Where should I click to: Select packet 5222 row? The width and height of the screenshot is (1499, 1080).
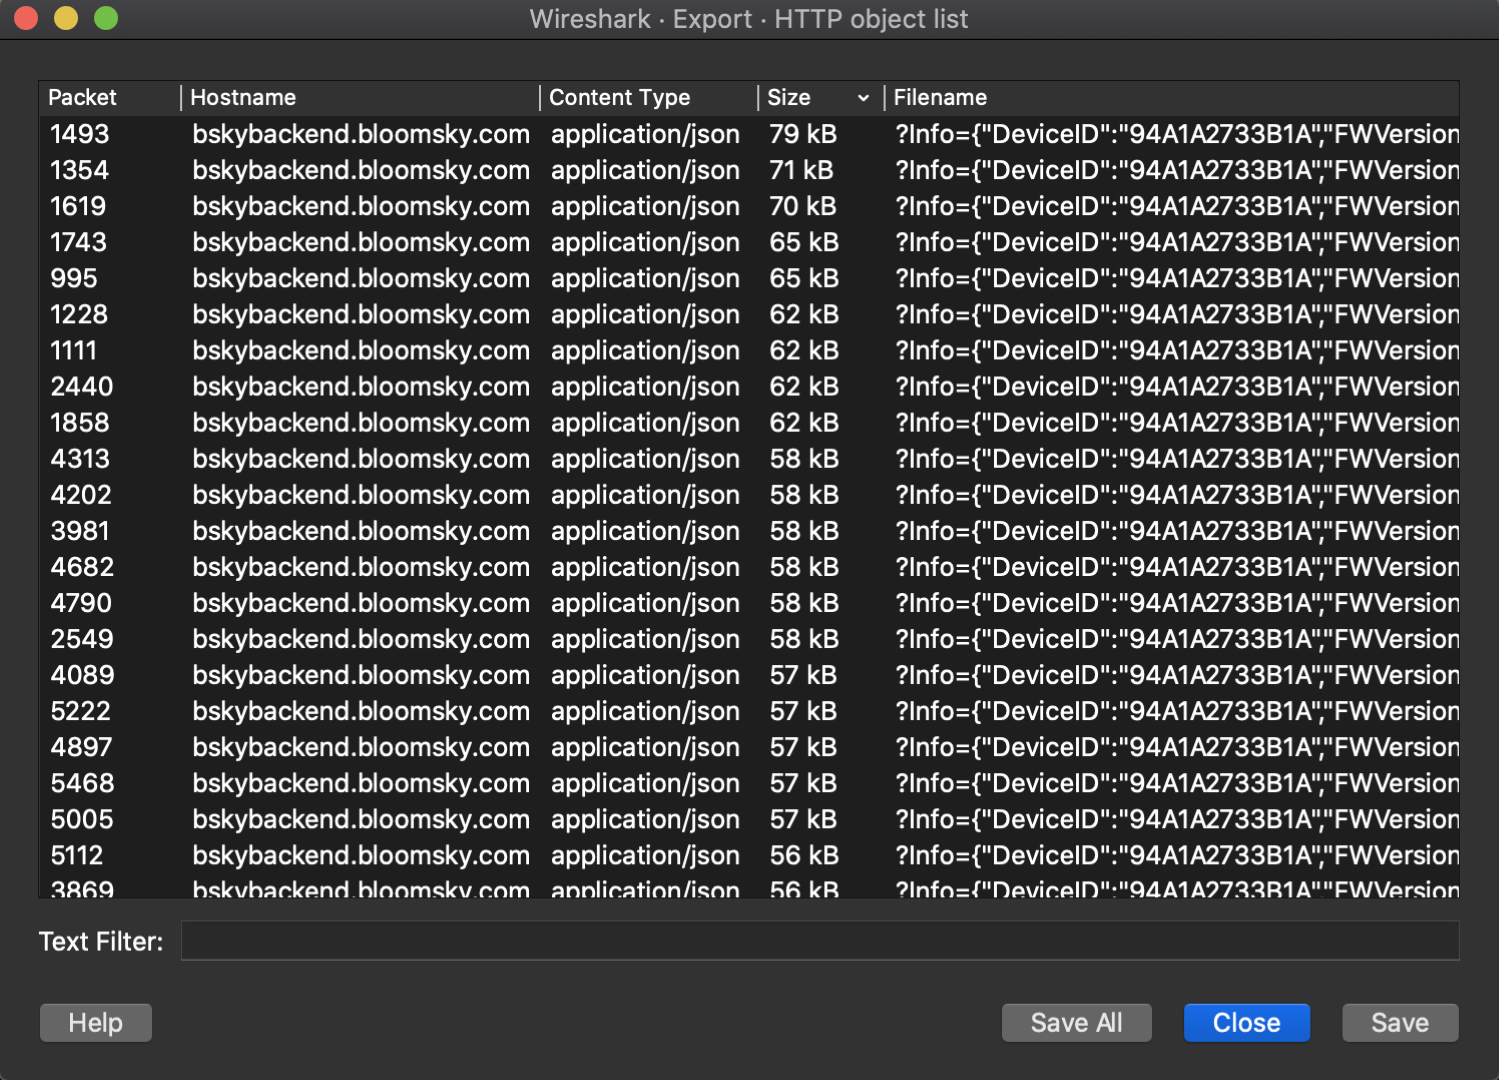coord(750,711)
